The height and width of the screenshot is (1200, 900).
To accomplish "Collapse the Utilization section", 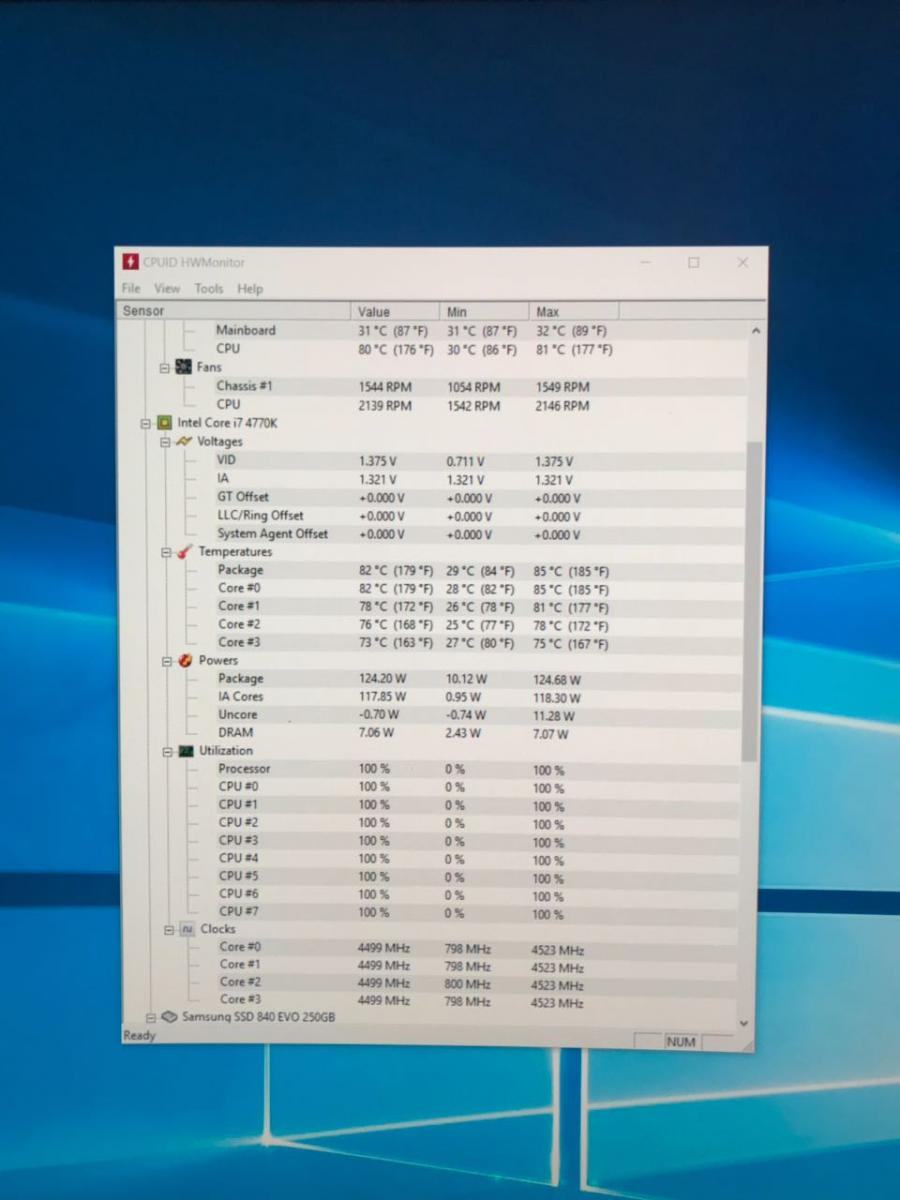I will point(168,751).
